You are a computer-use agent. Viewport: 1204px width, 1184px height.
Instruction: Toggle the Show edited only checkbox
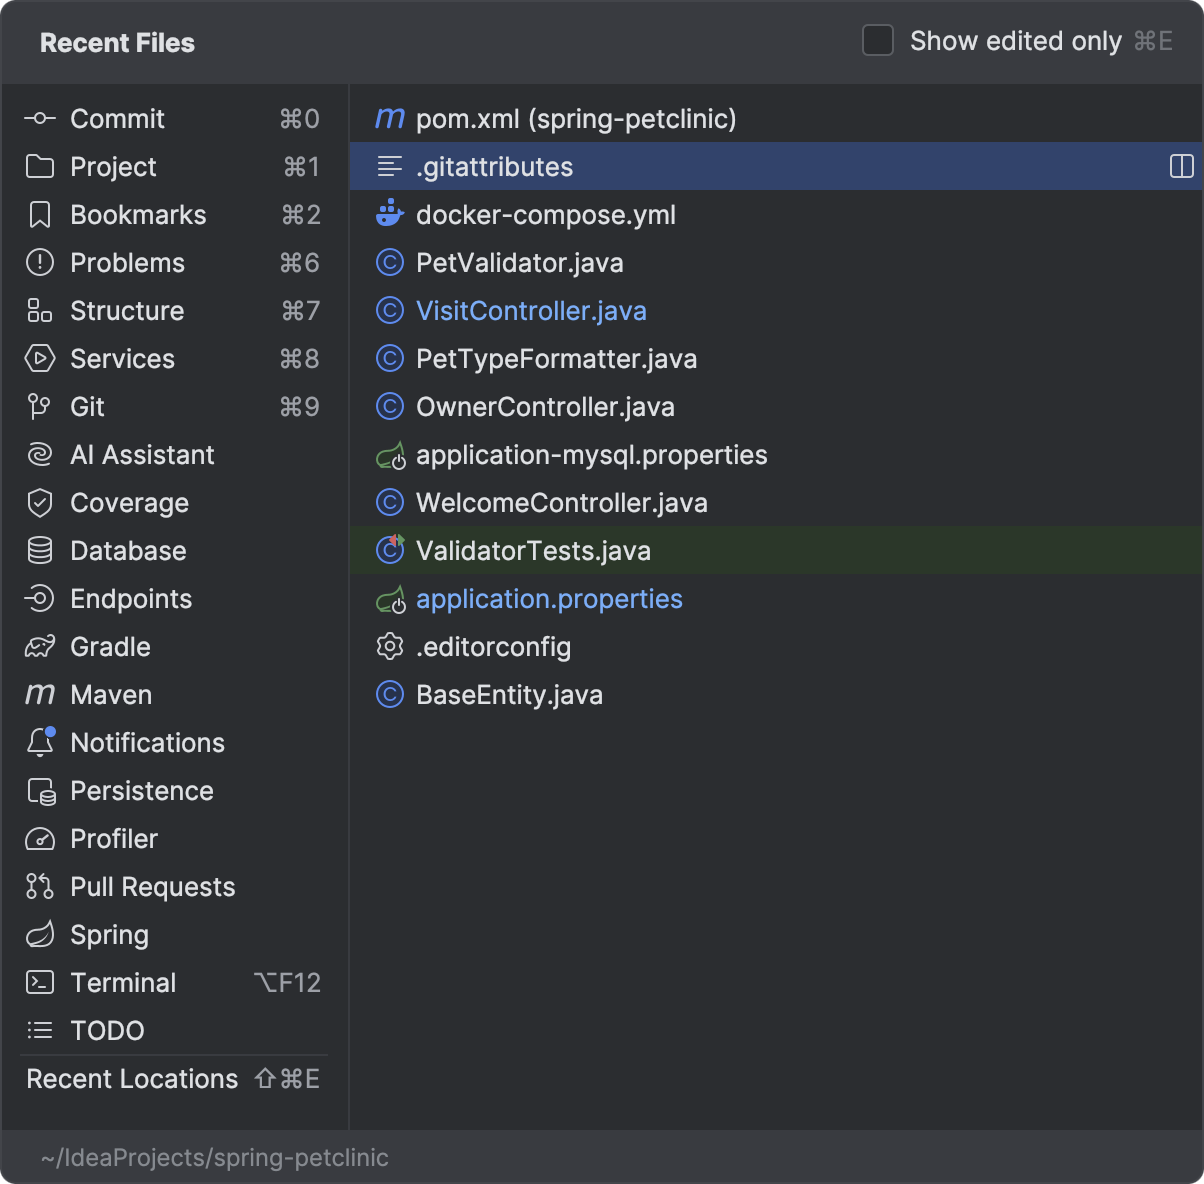point(878,41)
